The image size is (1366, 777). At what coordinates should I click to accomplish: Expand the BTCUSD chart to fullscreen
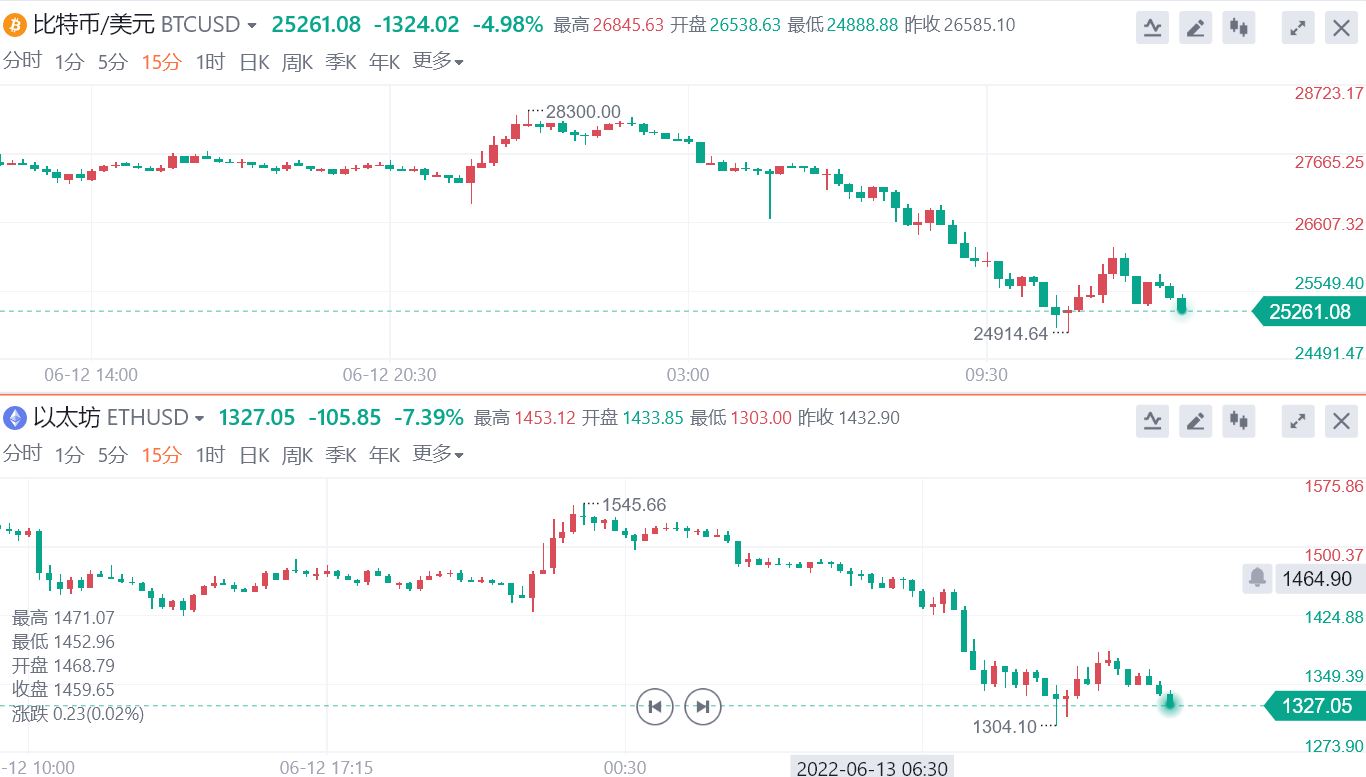pyautogui.click(x=1298, y=28)
